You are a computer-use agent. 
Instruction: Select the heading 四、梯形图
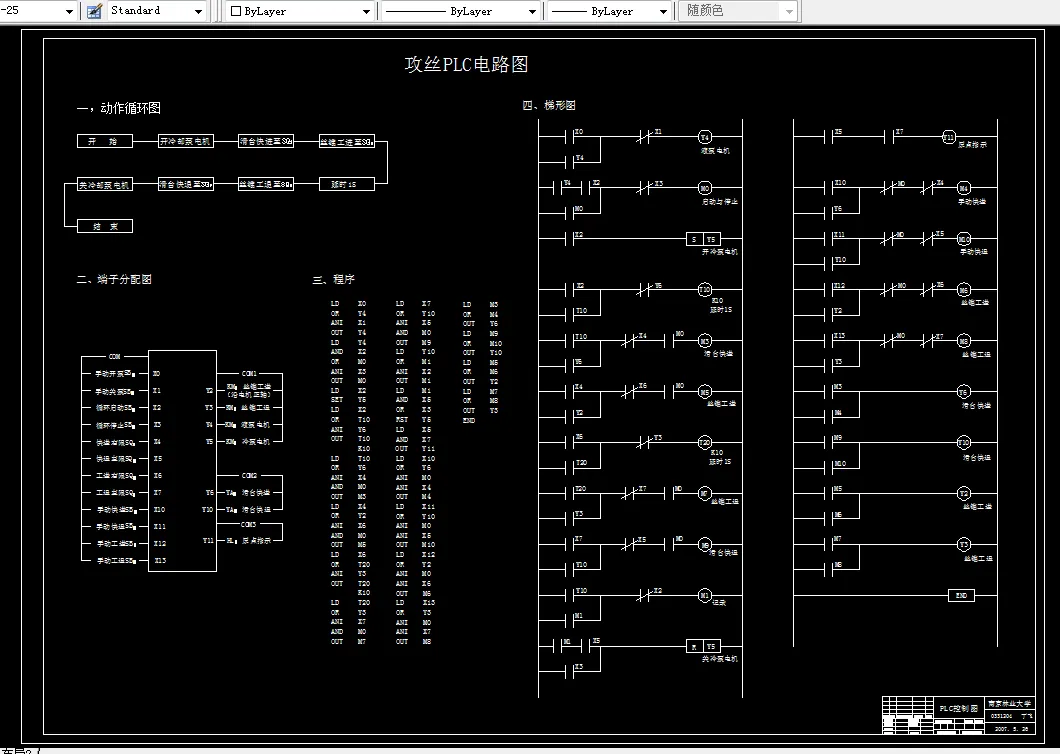[x=549, y=105]
